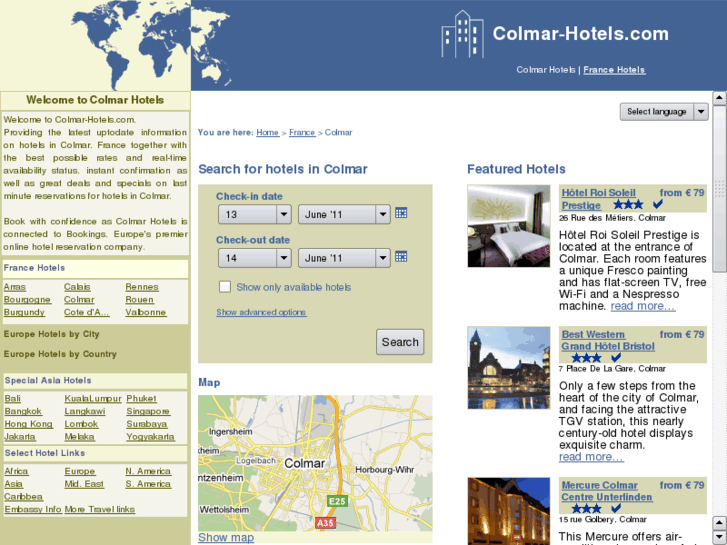
Task: Click the Search button
Action: 400,342
